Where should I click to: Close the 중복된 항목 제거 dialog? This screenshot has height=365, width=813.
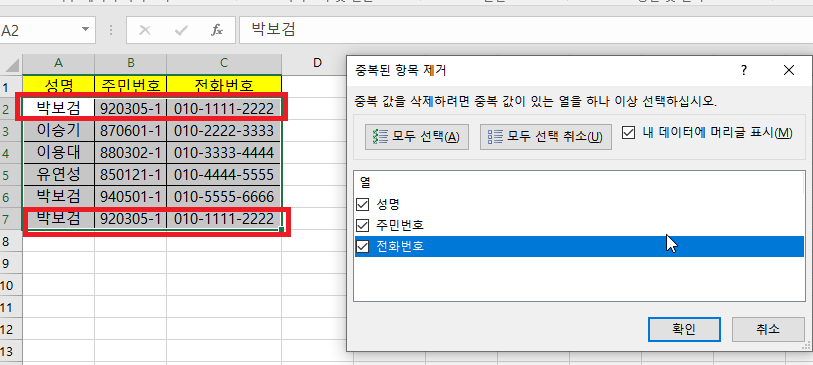[x=789, y=70]
